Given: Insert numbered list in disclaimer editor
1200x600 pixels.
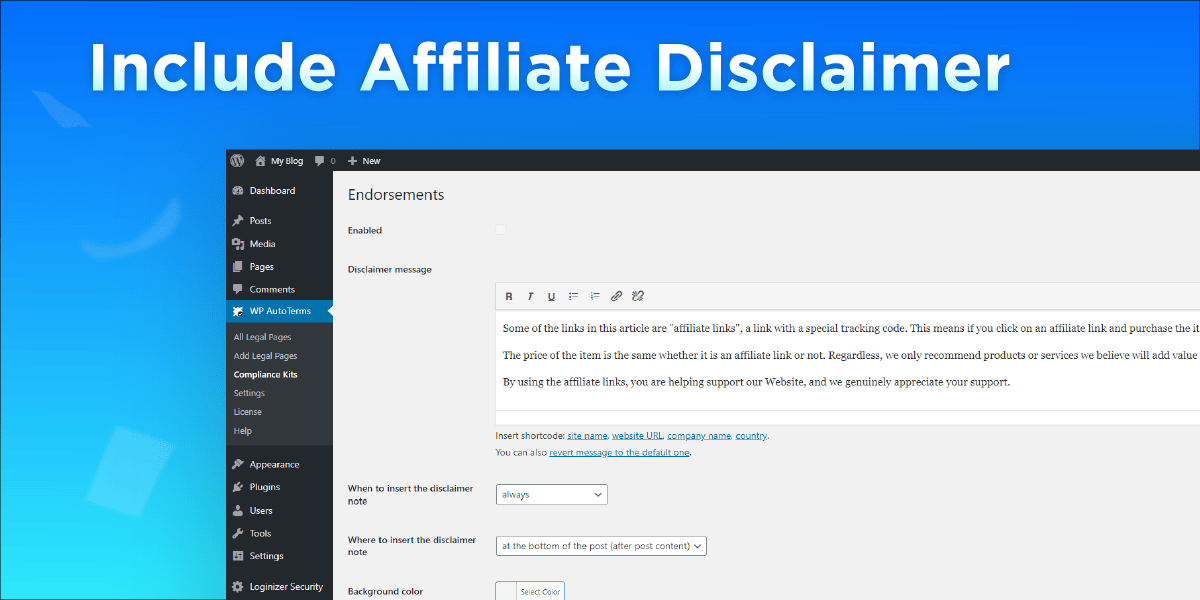Looking at the screenshot, I should click(595, 296).
